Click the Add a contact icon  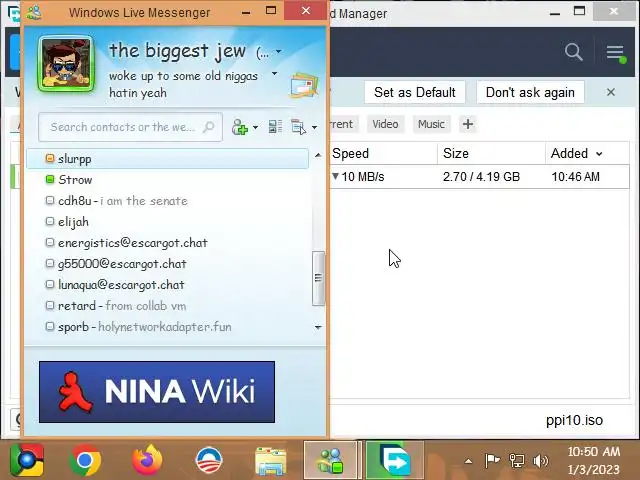pyautogui.click(x=240, y=127)
